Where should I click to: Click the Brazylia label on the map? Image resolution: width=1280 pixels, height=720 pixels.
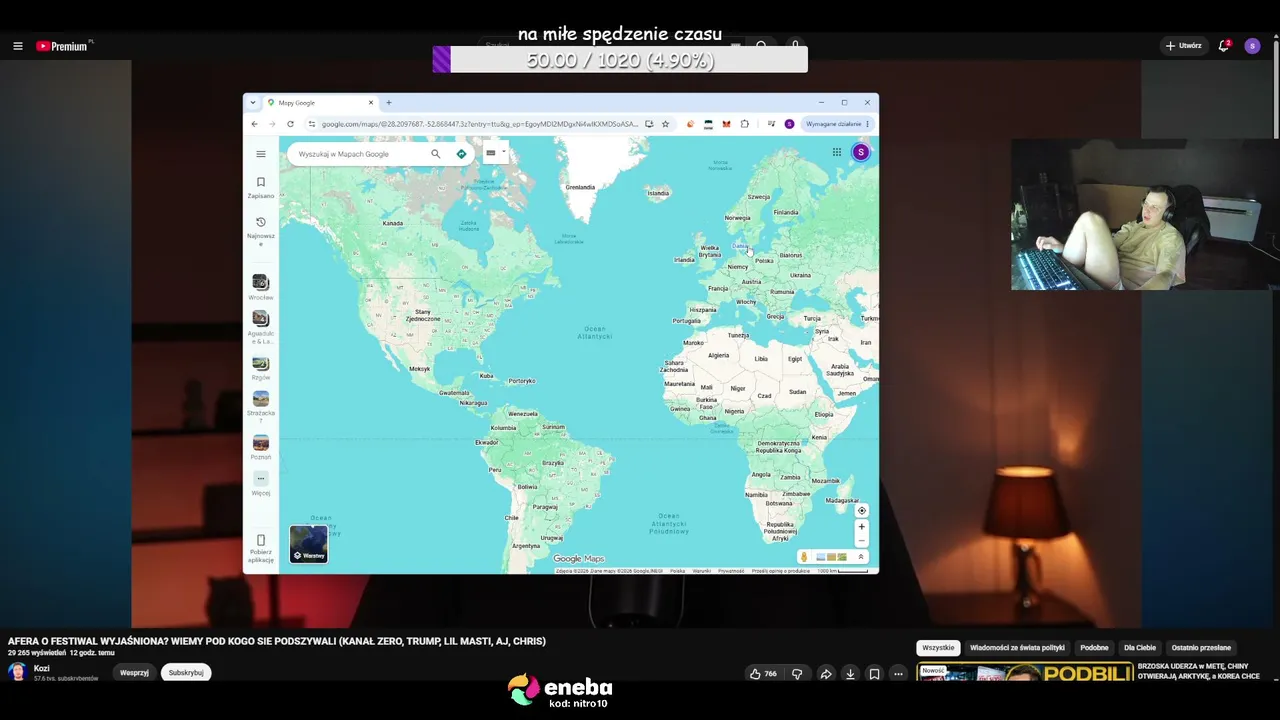coord(553,463)
